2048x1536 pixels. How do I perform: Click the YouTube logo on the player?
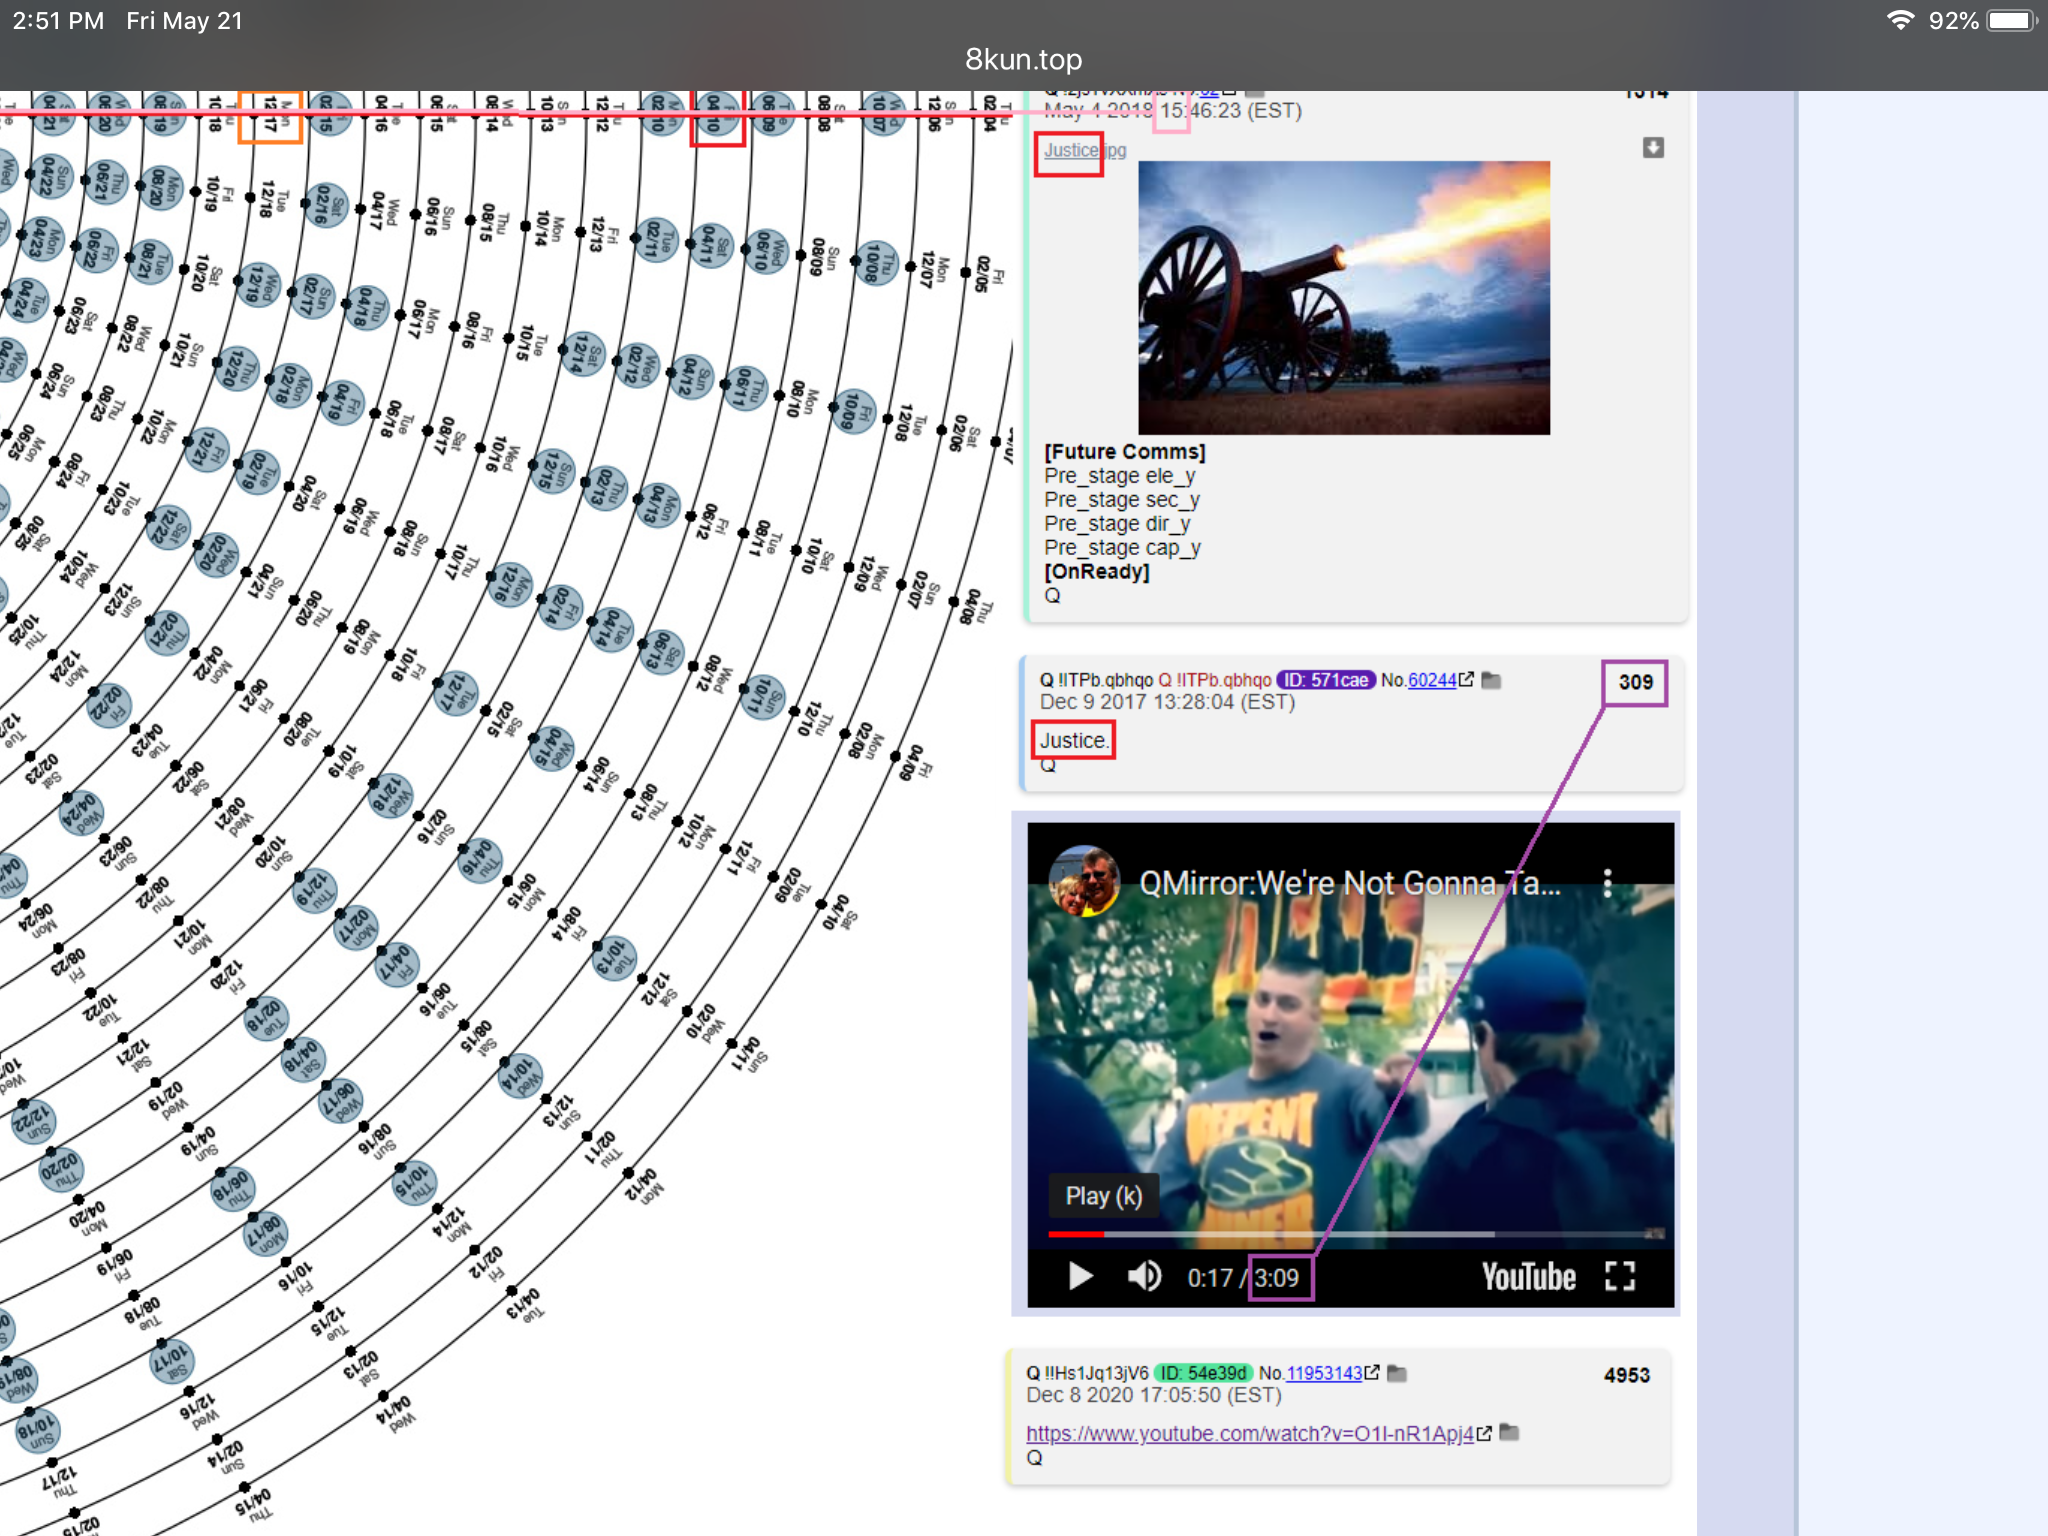coord(1528,1277)
